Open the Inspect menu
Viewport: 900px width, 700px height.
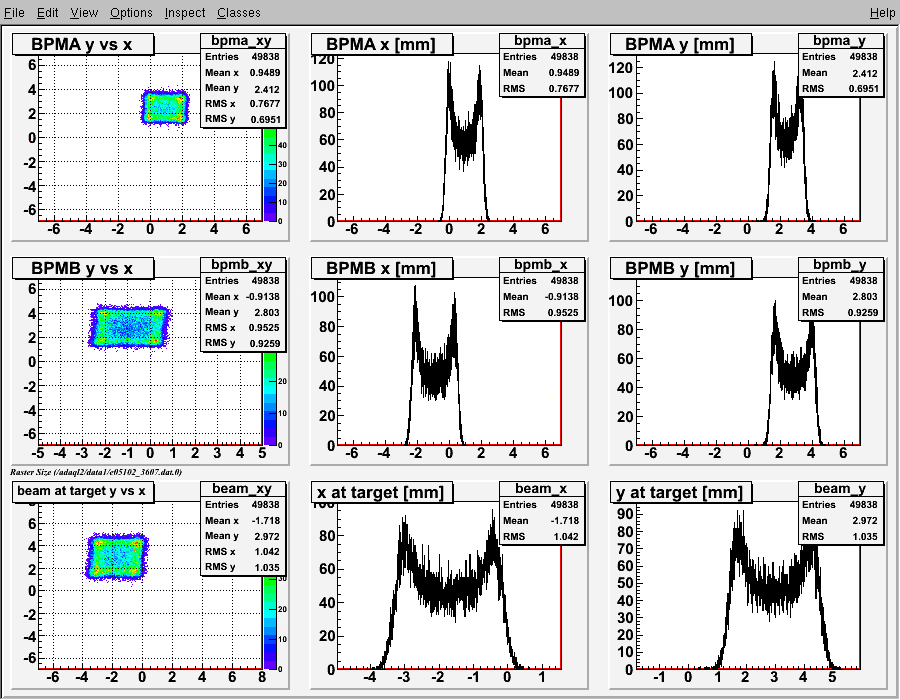[185, 13]
